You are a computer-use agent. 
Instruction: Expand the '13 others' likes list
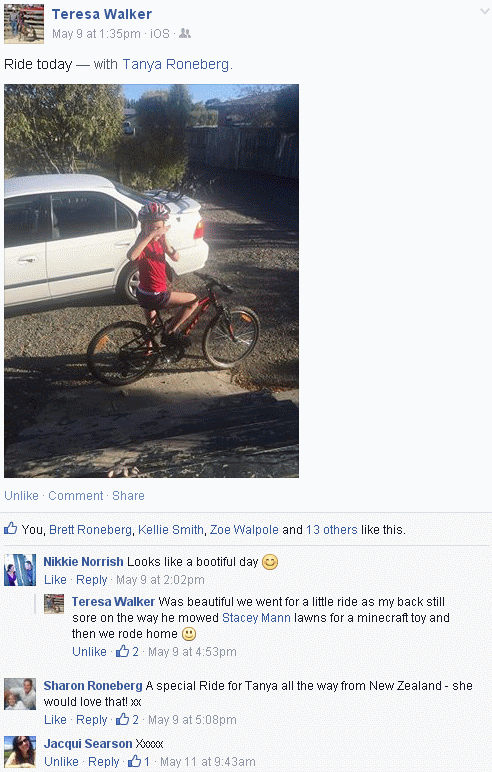pyautogui.click(x=331, y=530)
